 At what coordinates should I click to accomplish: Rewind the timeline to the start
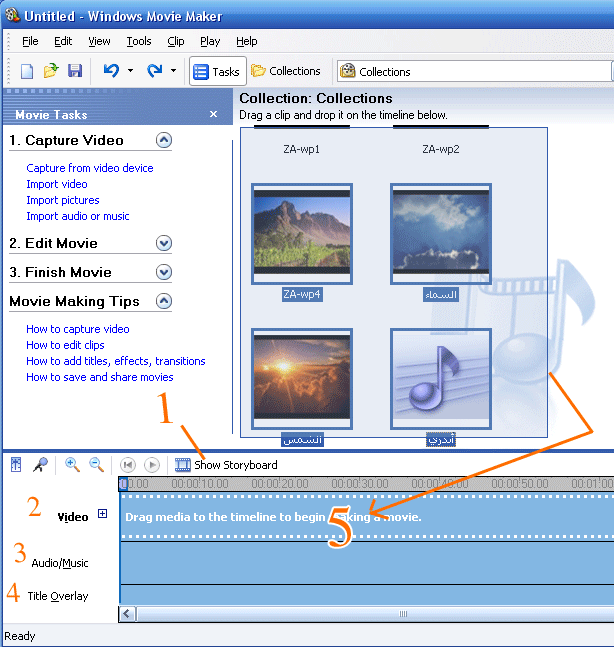pos(128,465)
